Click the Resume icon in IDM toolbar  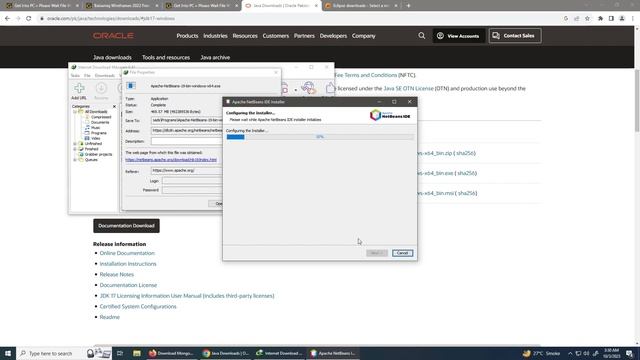101,88
